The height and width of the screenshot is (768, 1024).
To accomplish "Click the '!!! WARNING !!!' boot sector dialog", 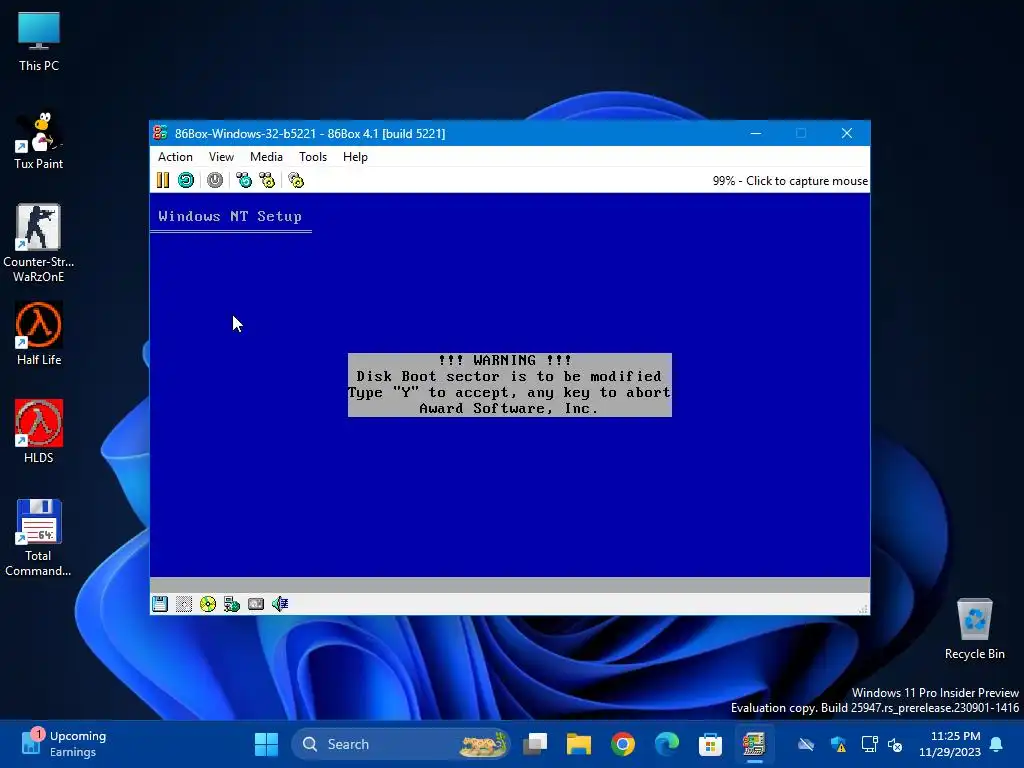I will (x=509, y=385).
